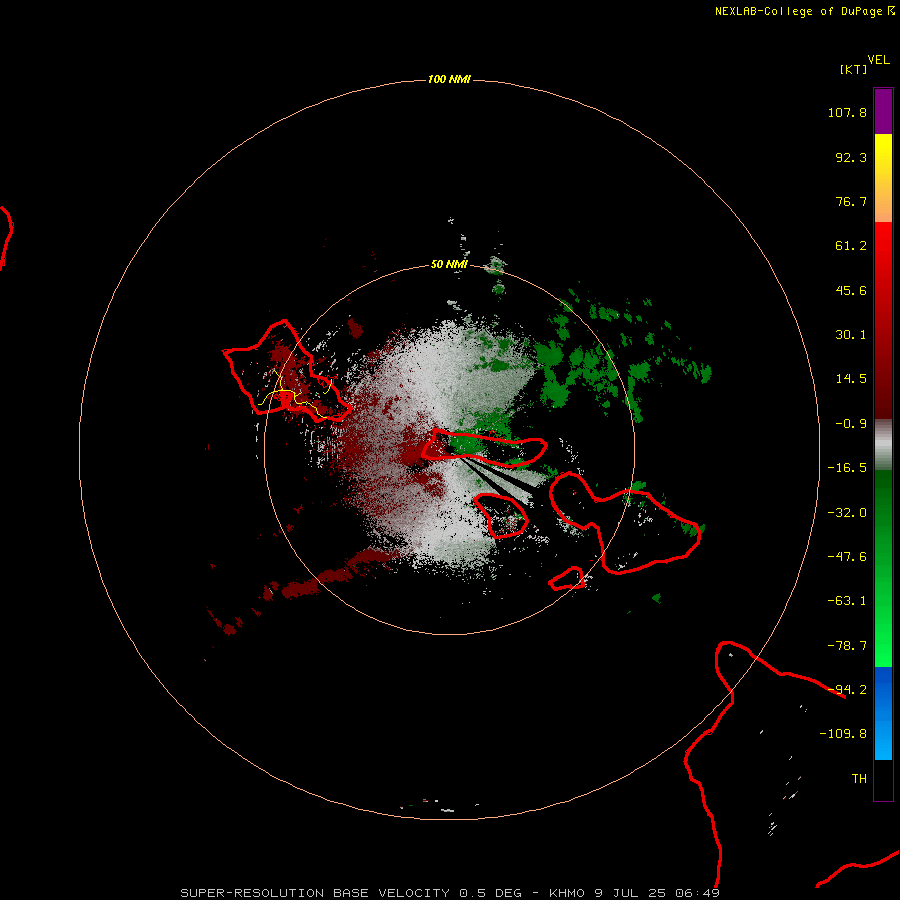Click the VEL legend title
Screen dimensions: 900x900
pyautogui.click(x=878, y=60)
